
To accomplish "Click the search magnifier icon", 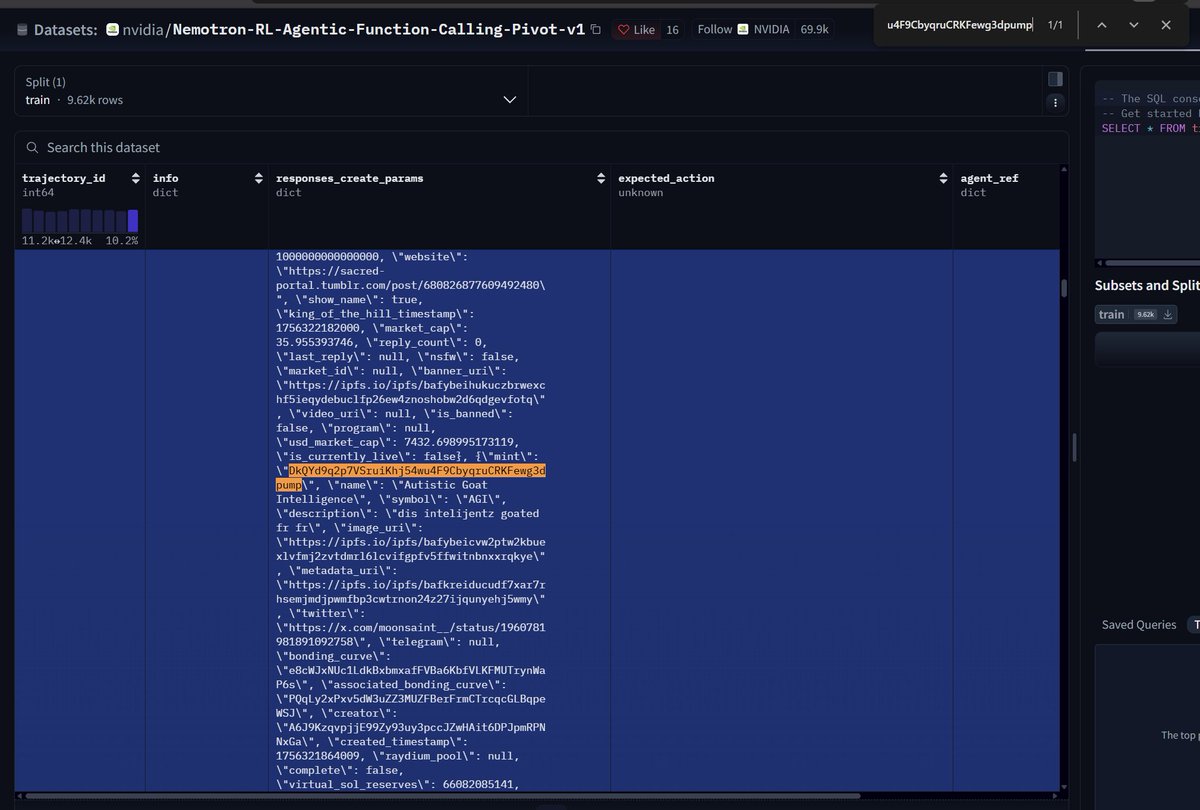I will [33, 147].
